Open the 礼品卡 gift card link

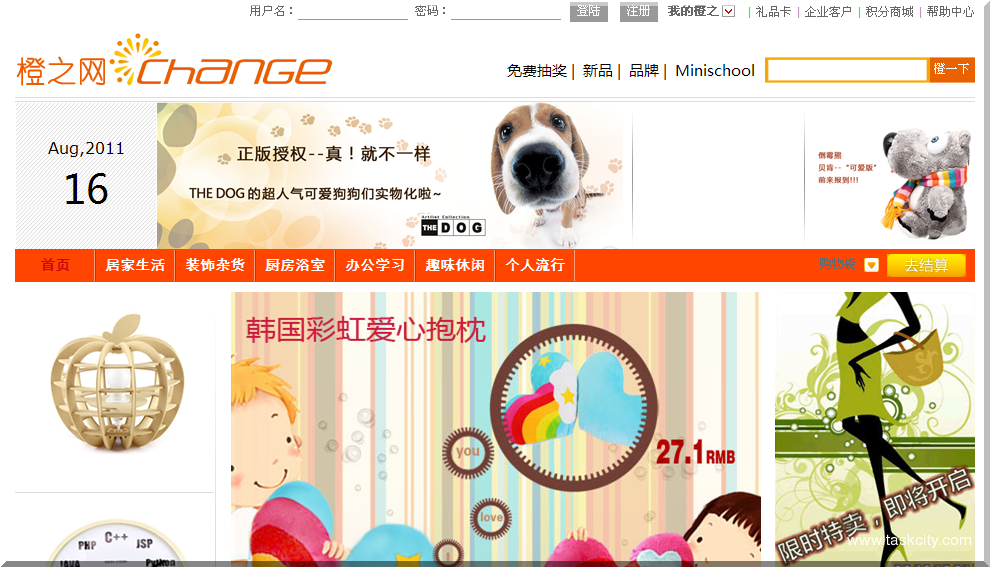(773, 12)
